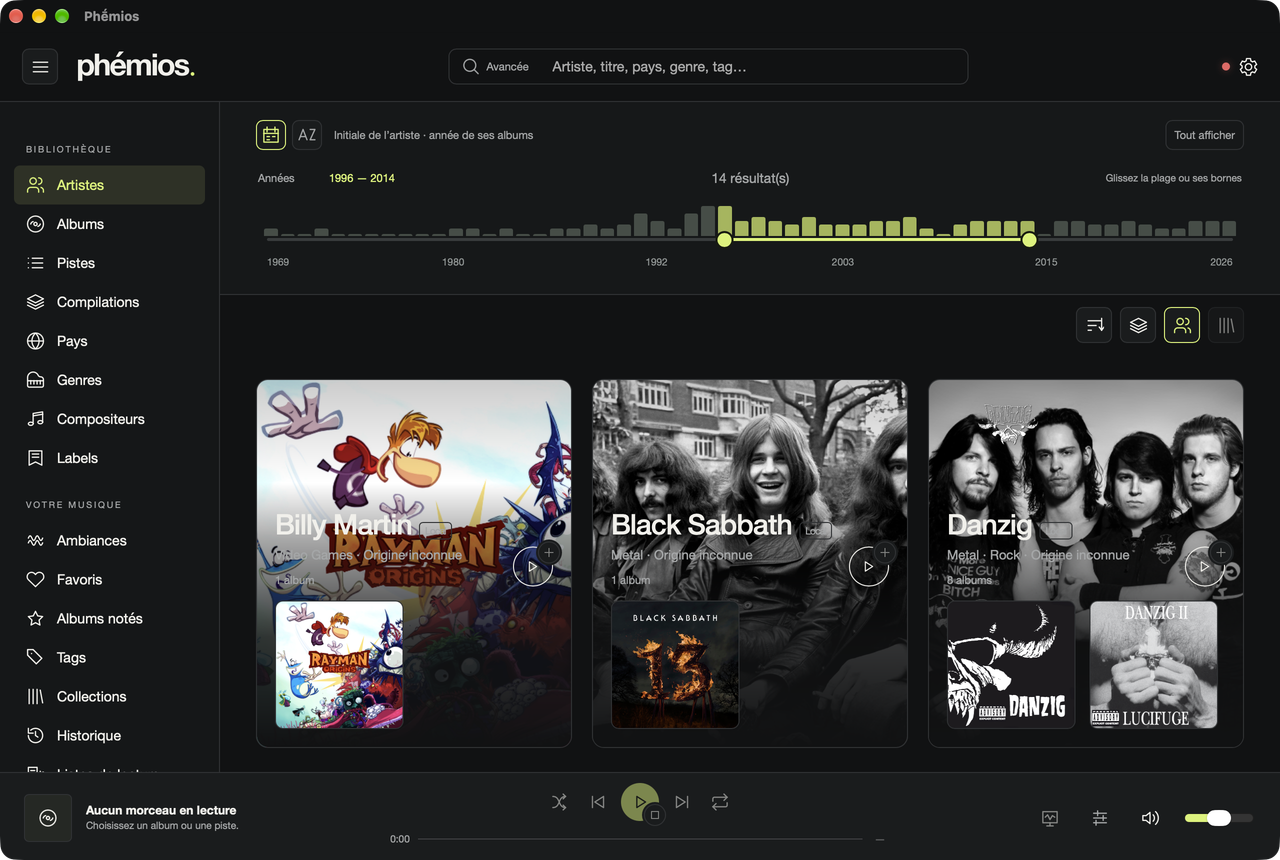Play Black Sabbath artist

point(868,566)
